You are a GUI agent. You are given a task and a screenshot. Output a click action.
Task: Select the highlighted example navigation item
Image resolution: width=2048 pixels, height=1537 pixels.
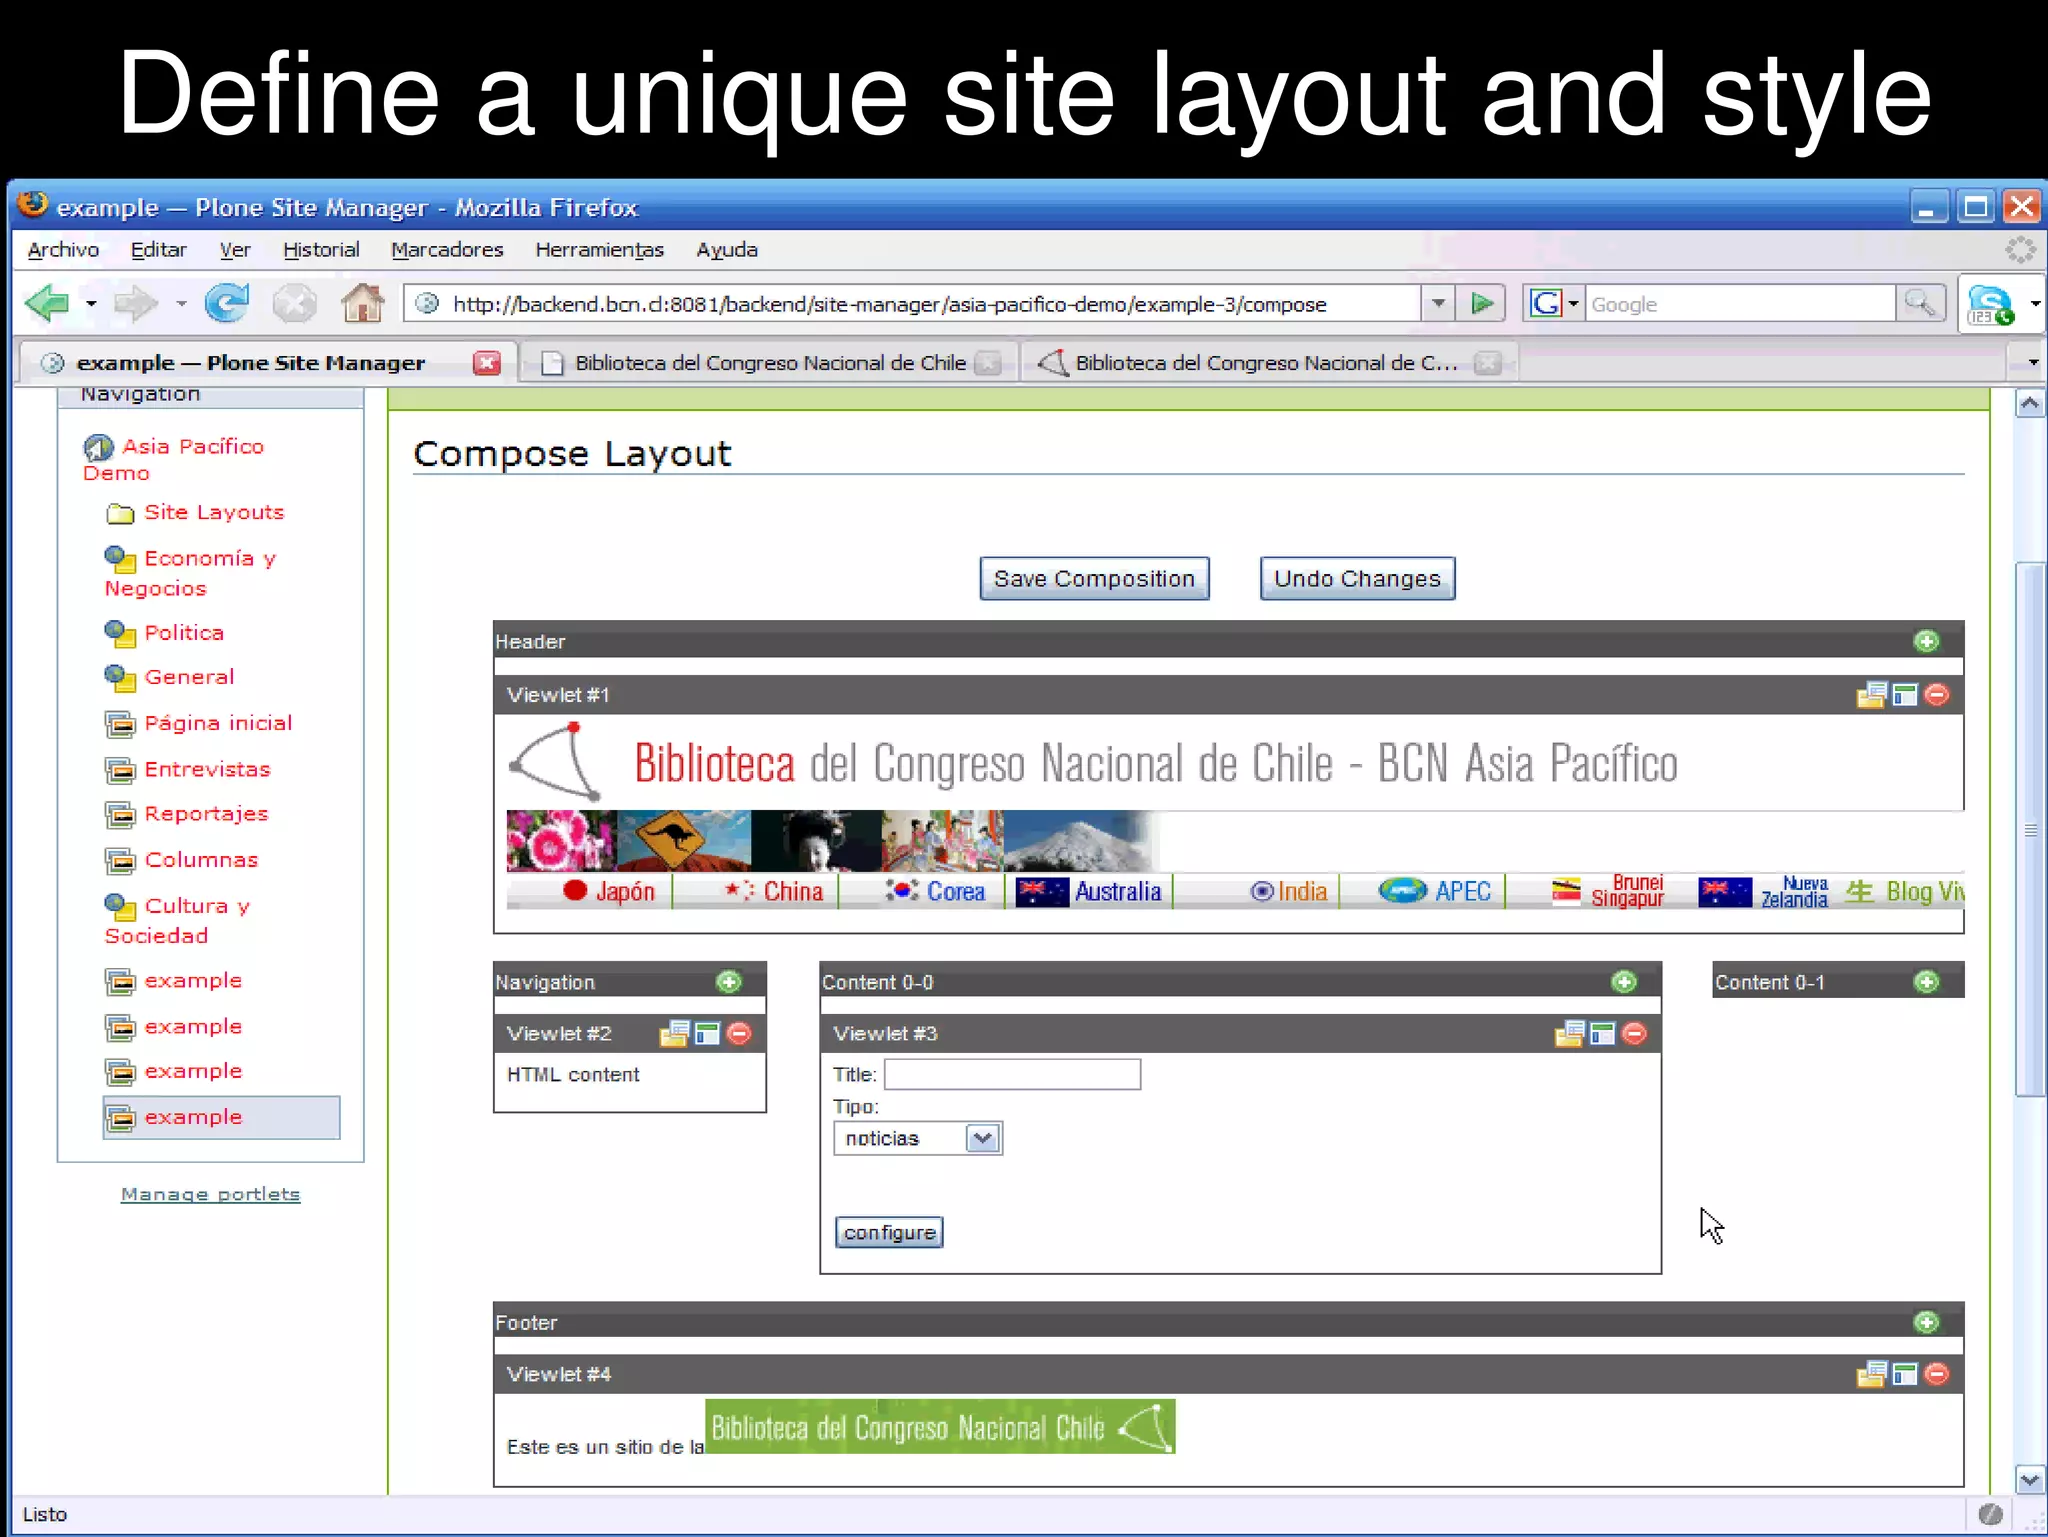pos(221,1118)
